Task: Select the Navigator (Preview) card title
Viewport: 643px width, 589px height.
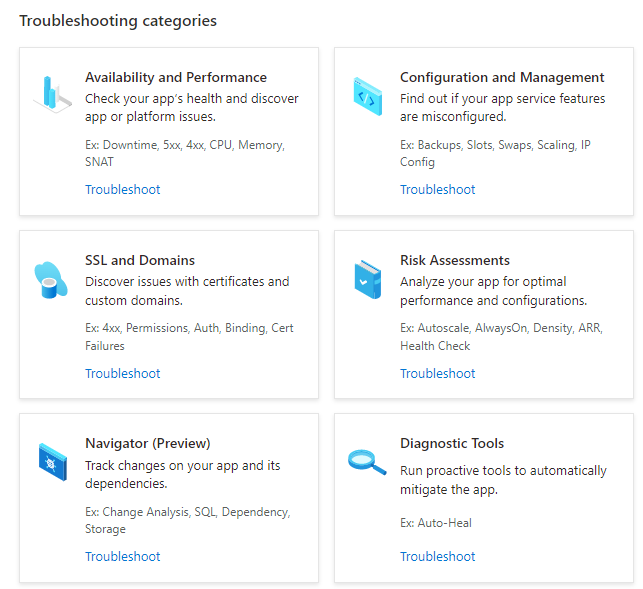Action: [x=148, y=443]
